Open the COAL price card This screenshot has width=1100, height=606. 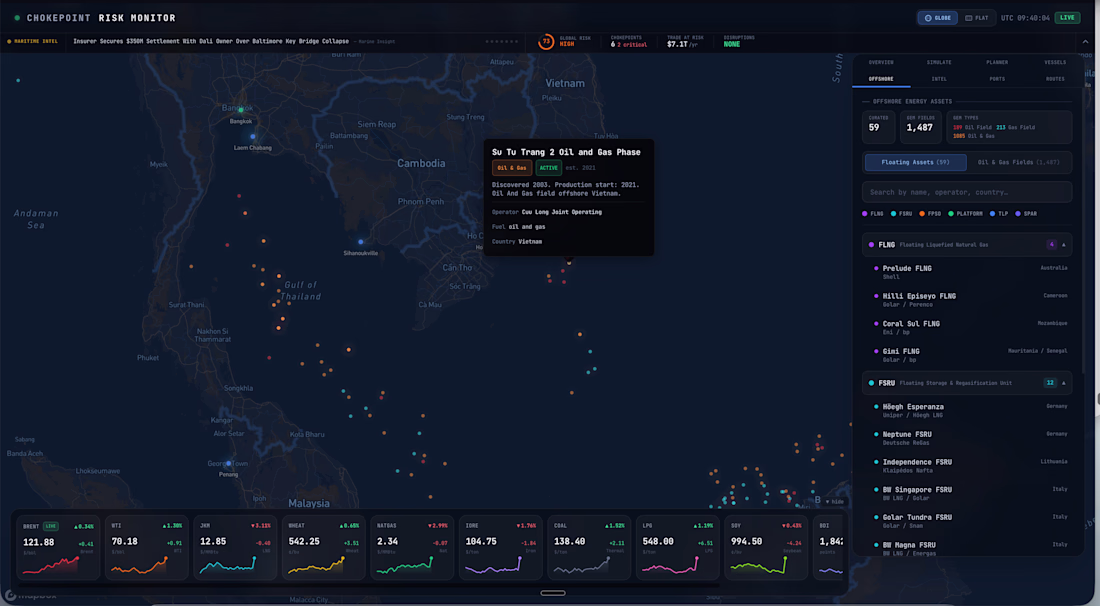[x=589, y=548]
